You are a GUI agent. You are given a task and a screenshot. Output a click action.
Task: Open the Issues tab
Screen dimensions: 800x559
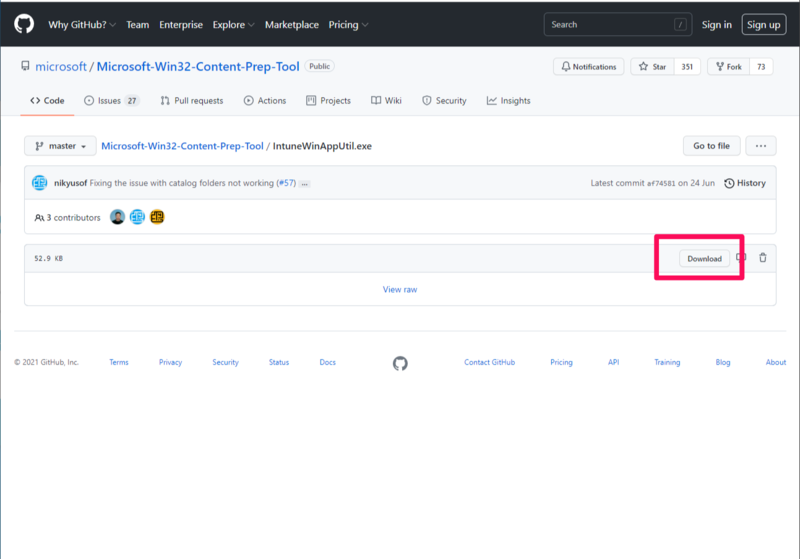[x=112, y=100]
